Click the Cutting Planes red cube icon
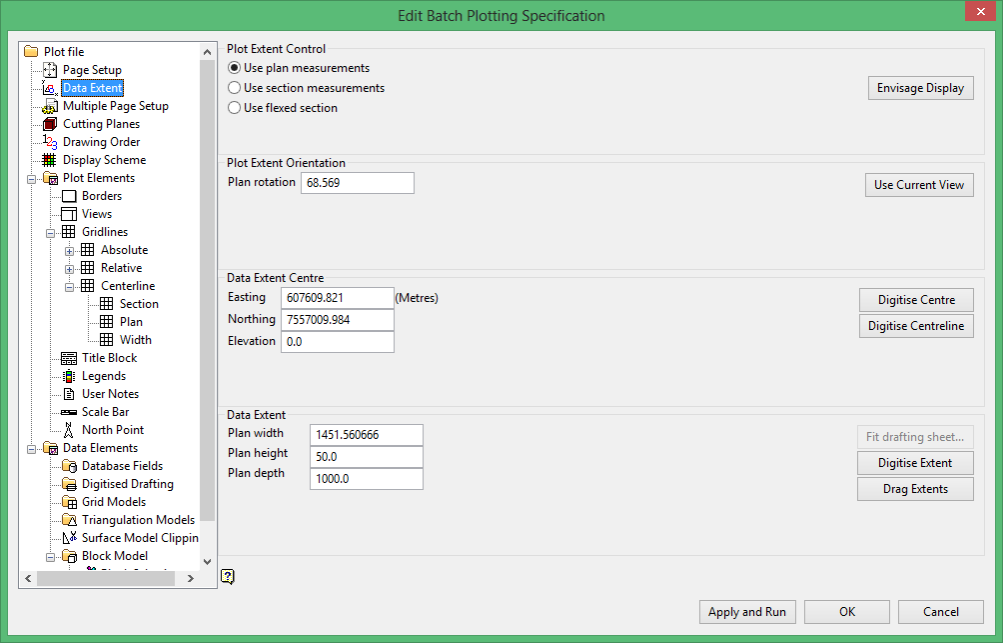The height and width of the screenshot is (643, 1003). 50,123
